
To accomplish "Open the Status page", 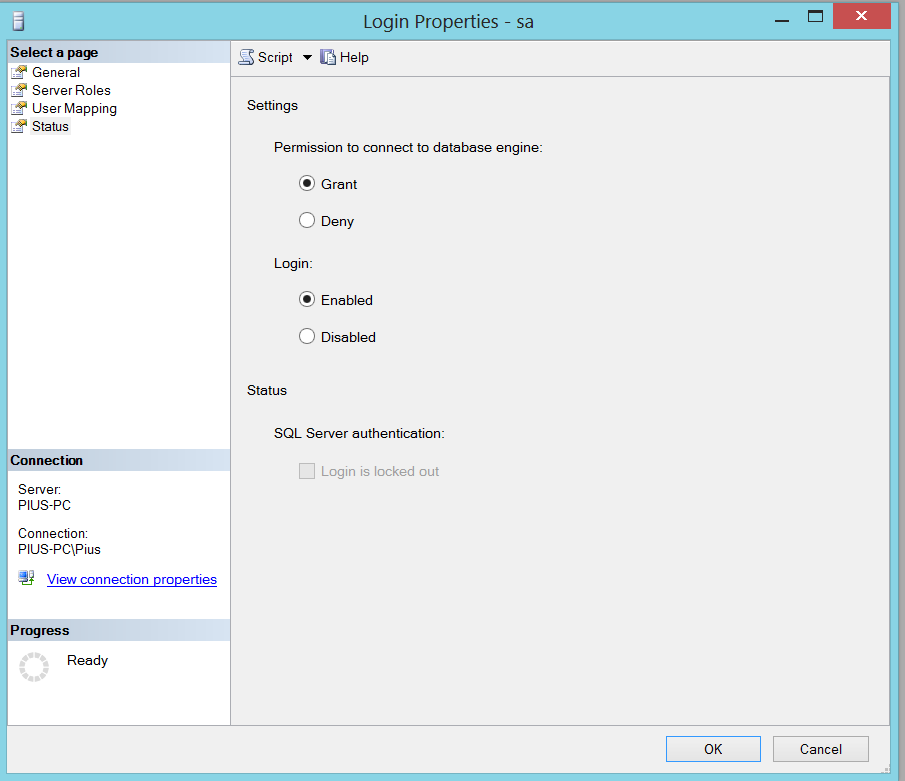I will 50,126.
